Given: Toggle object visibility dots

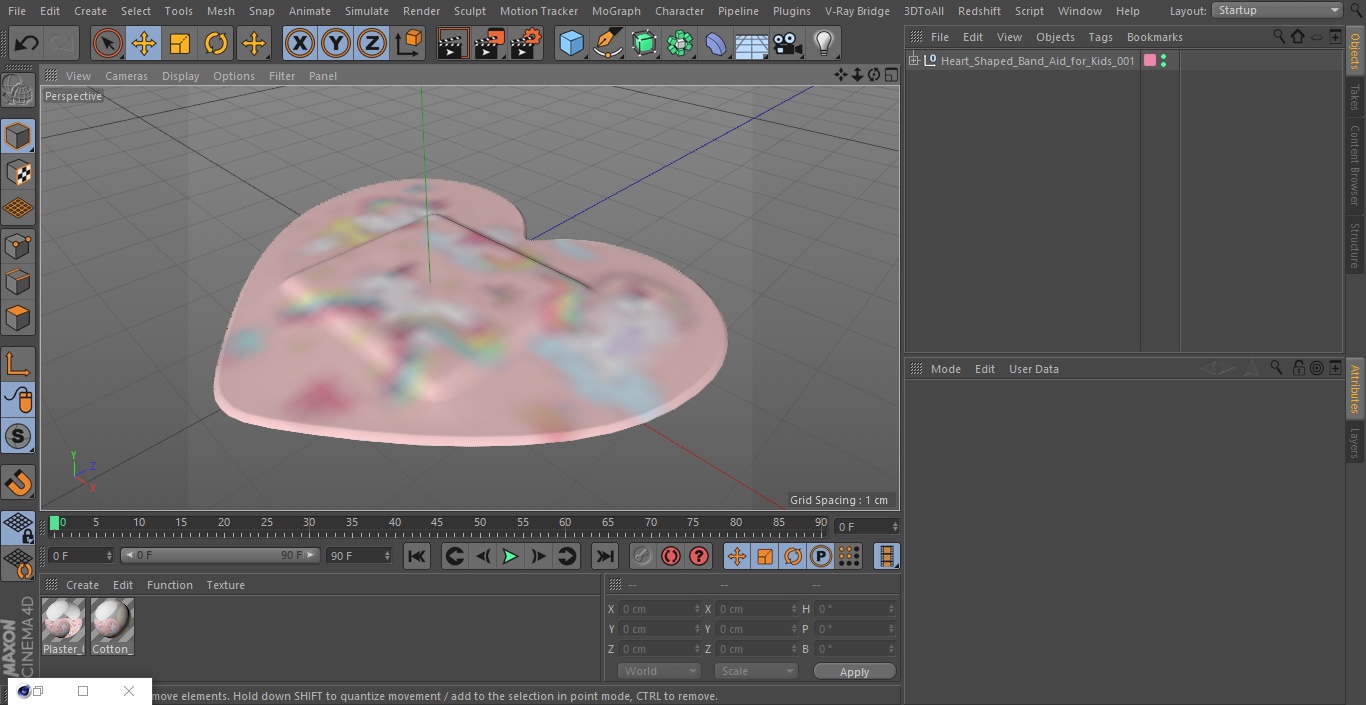Looking at the screenshot, I should point(1163,61).
